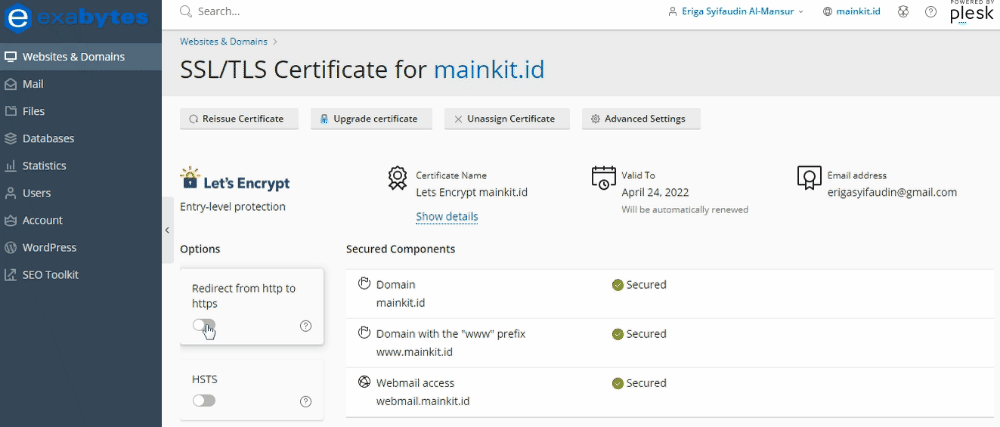Click the Let's Encrypt logo

pyautogui.click(x=235, y=180)
